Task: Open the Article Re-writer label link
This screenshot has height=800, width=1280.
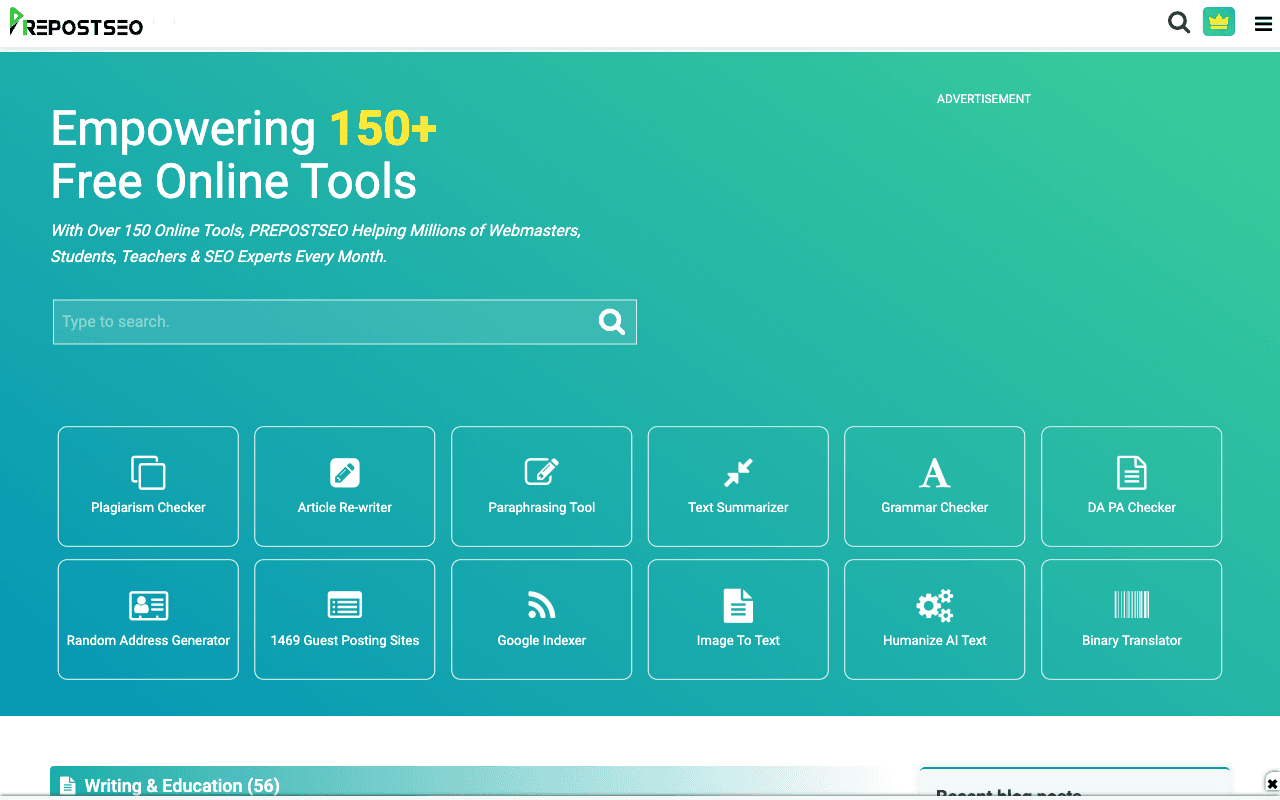Action: 345,507
